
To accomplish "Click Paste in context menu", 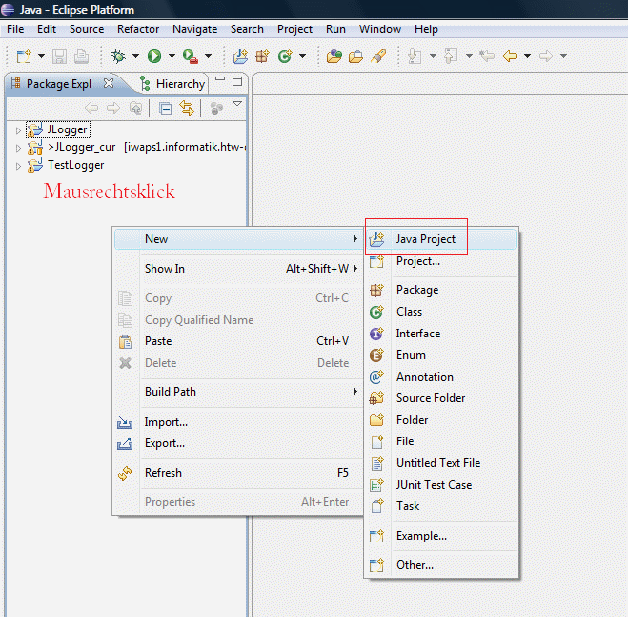I will tap(239, 341).
